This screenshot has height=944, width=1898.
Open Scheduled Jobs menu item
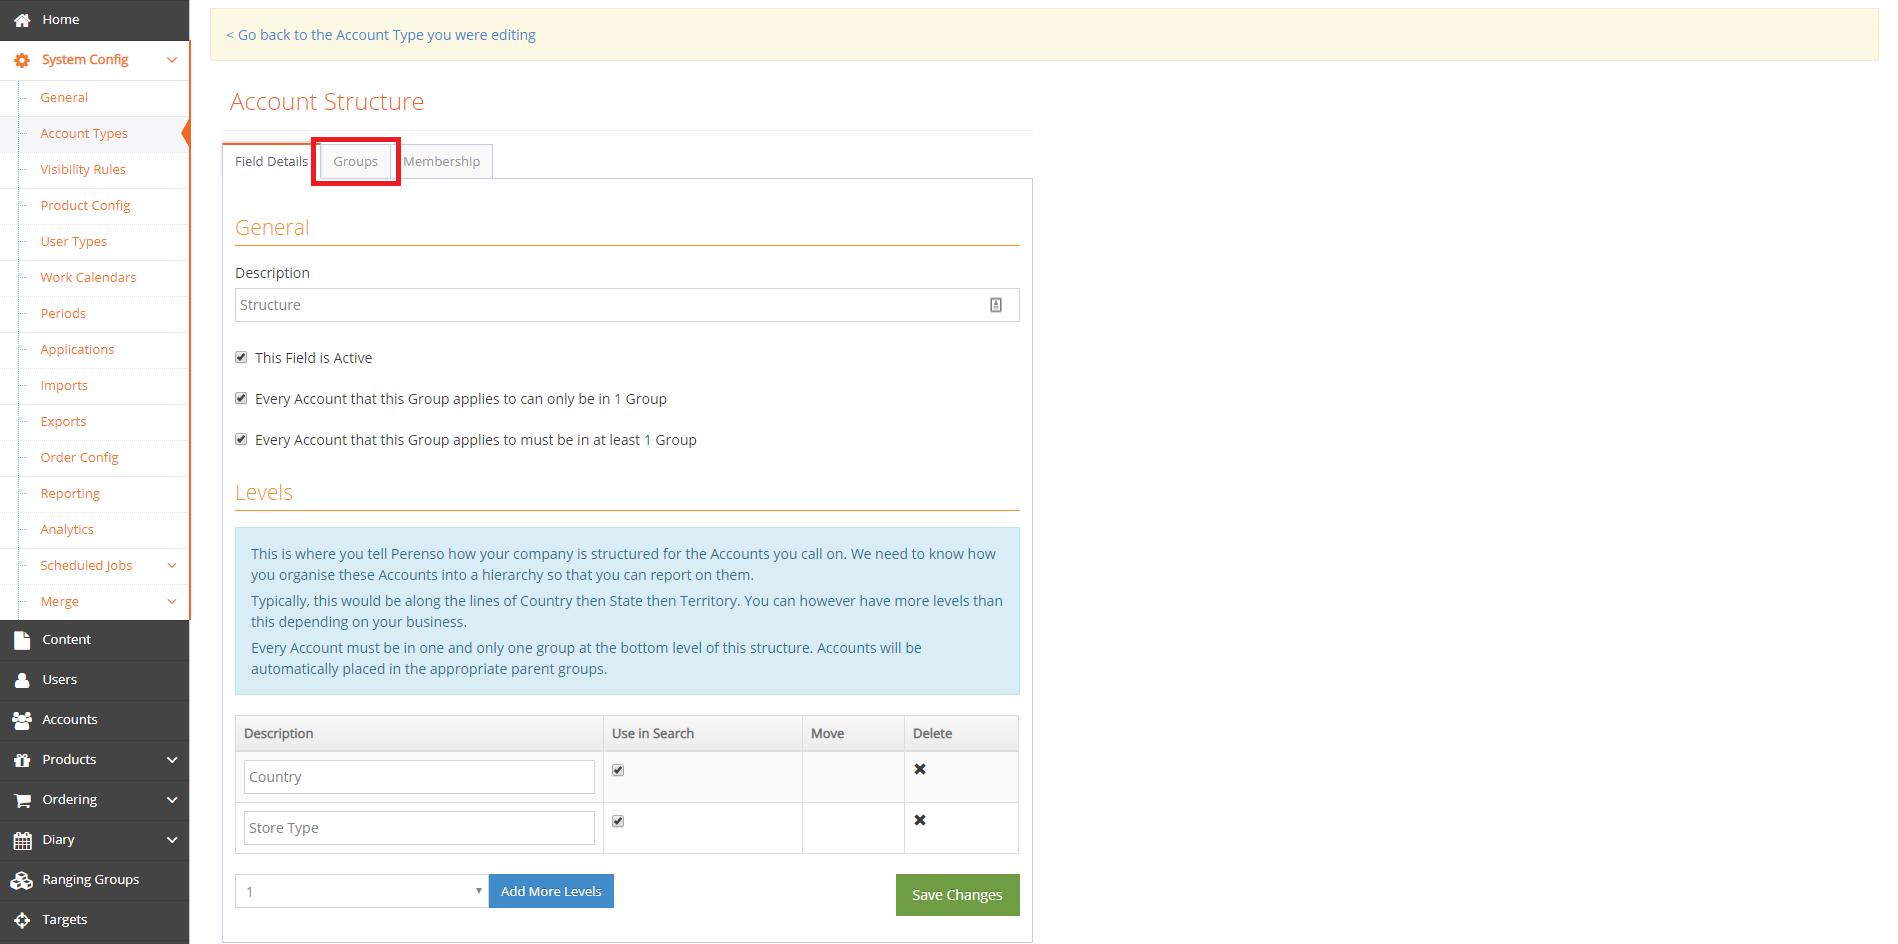pyautogui.click(x=86, y=565)
